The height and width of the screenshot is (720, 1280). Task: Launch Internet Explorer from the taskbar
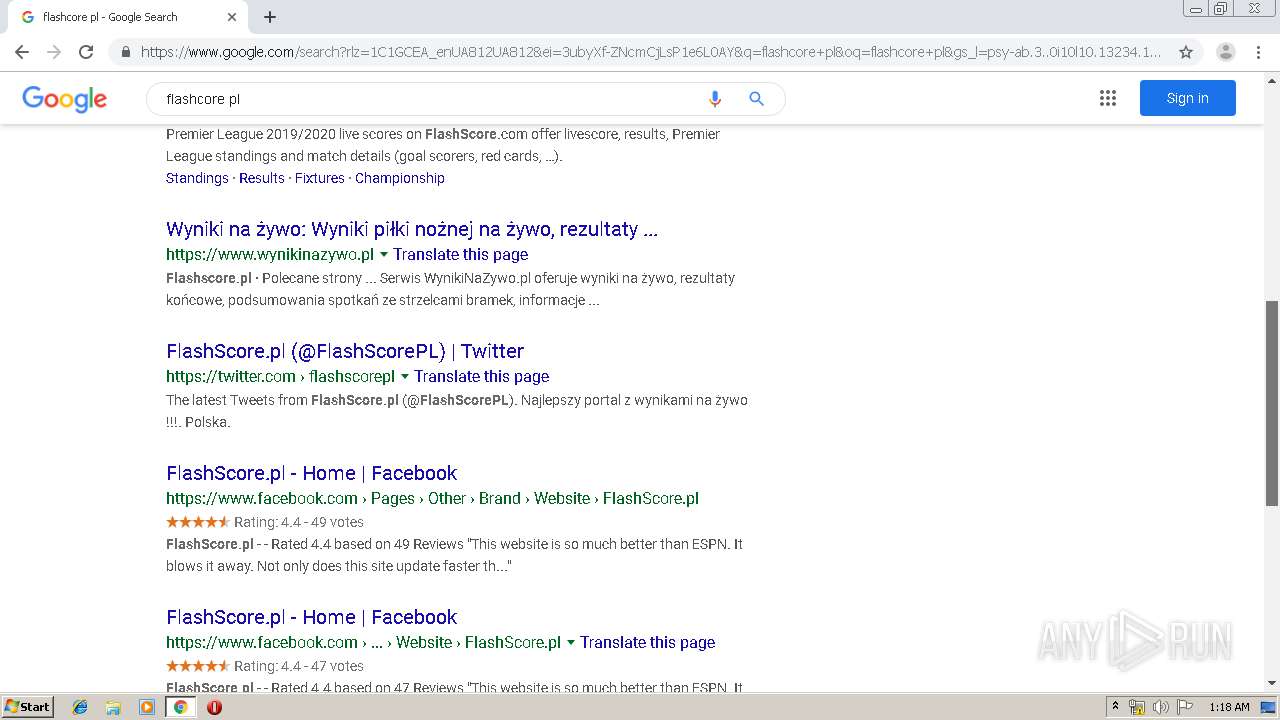[80, 707]
